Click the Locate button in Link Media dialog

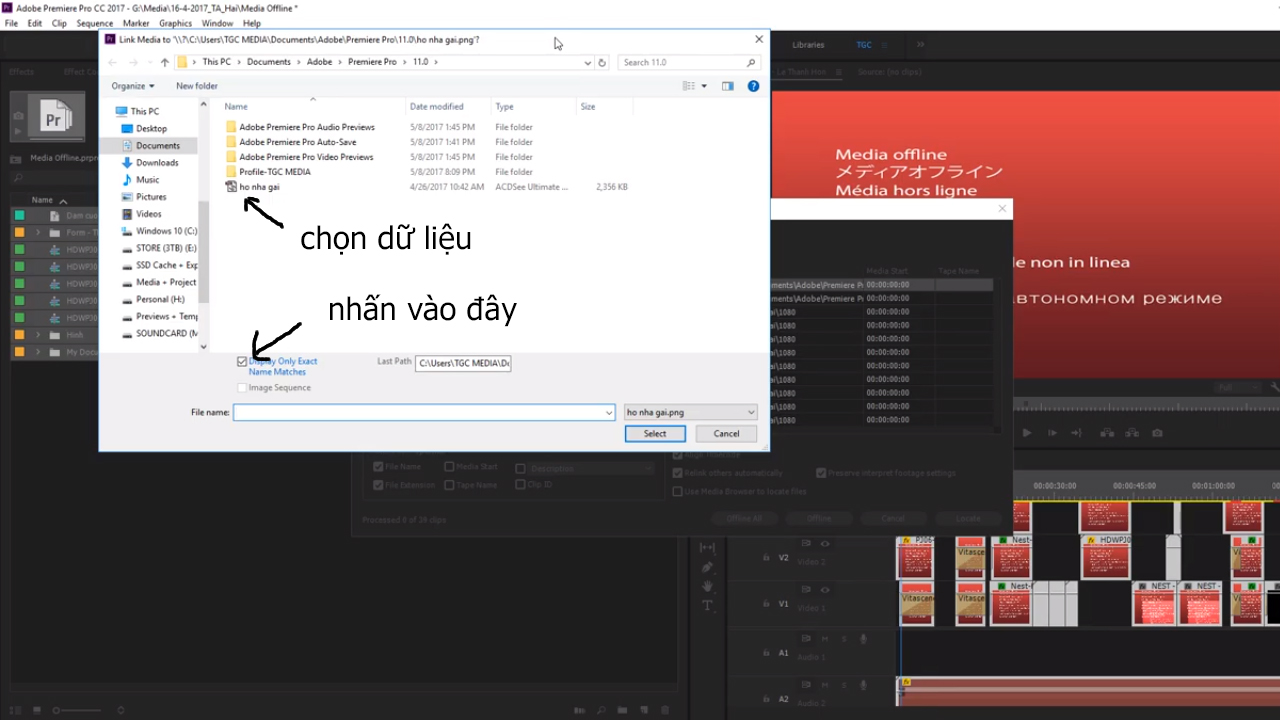967,518
